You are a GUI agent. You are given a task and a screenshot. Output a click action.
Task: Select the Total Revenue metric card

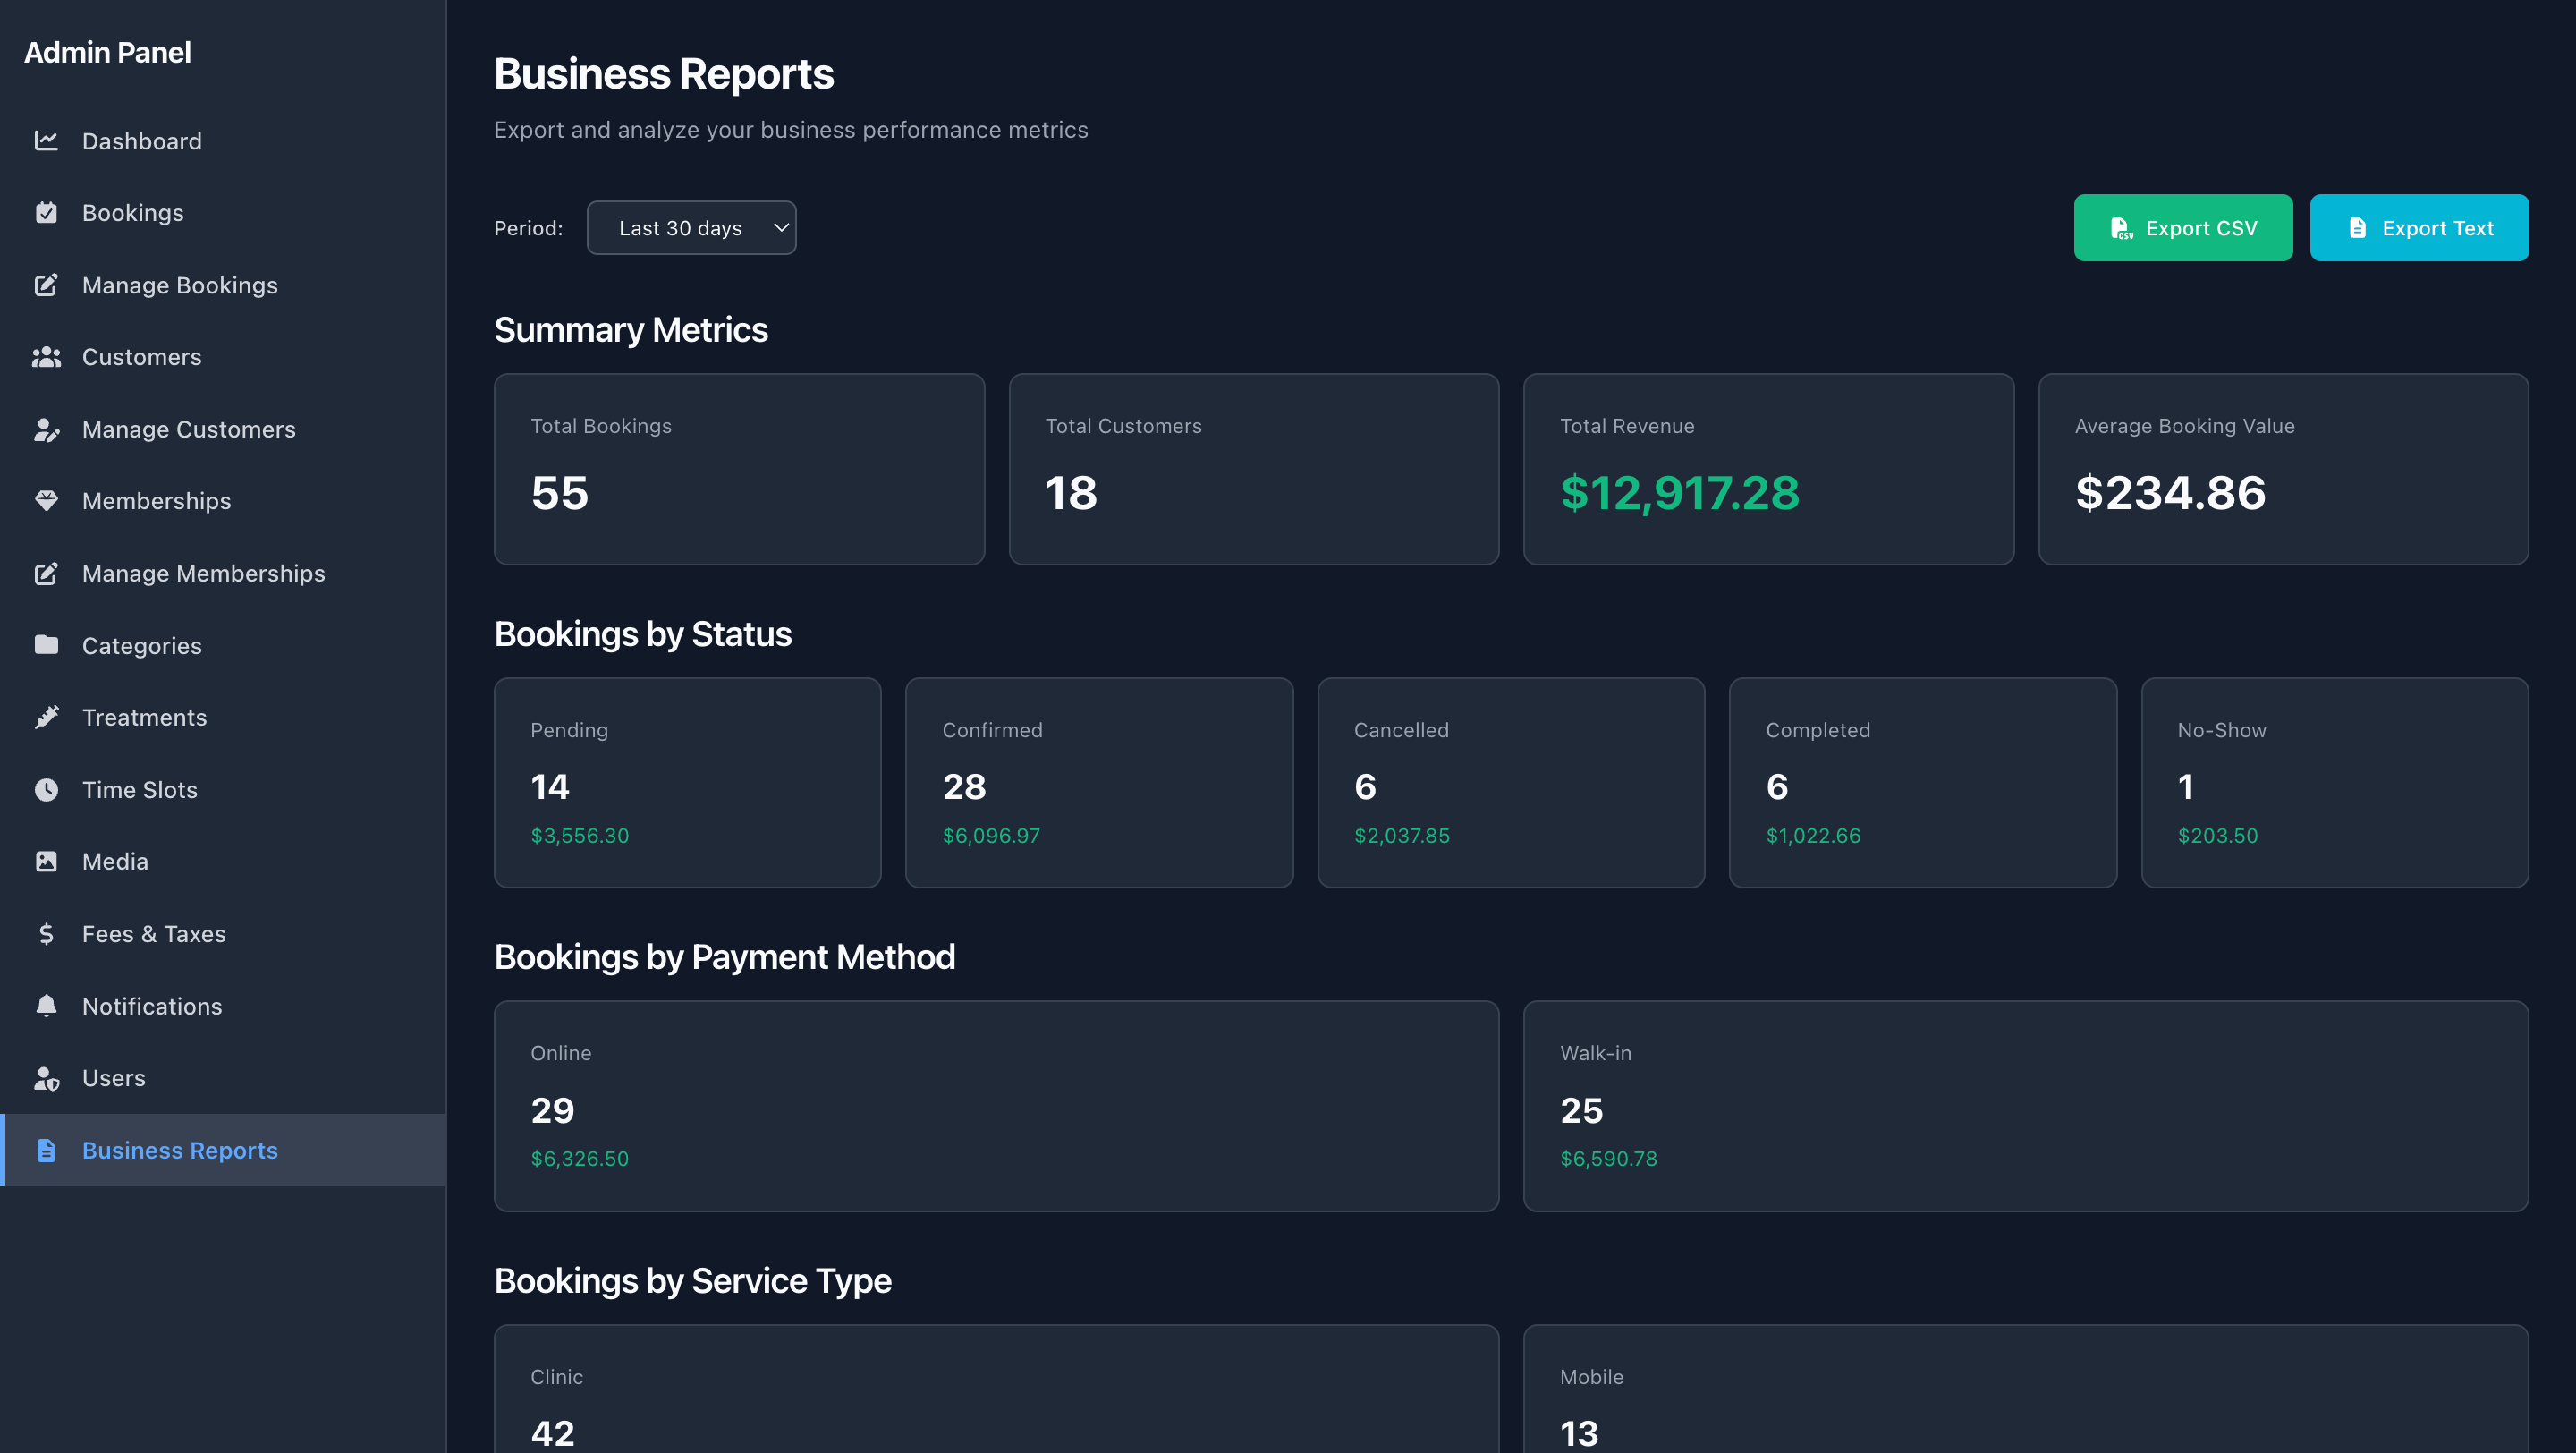(x=1768, y=469)
